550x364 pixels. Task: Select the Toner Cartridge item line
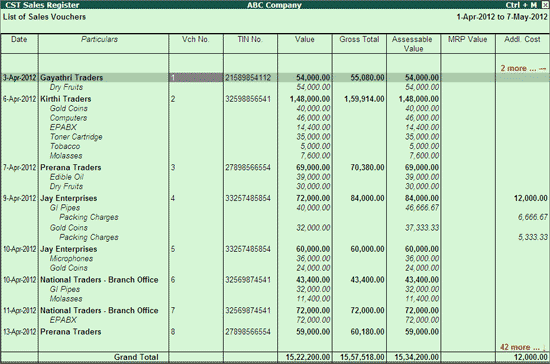[76, 137]
